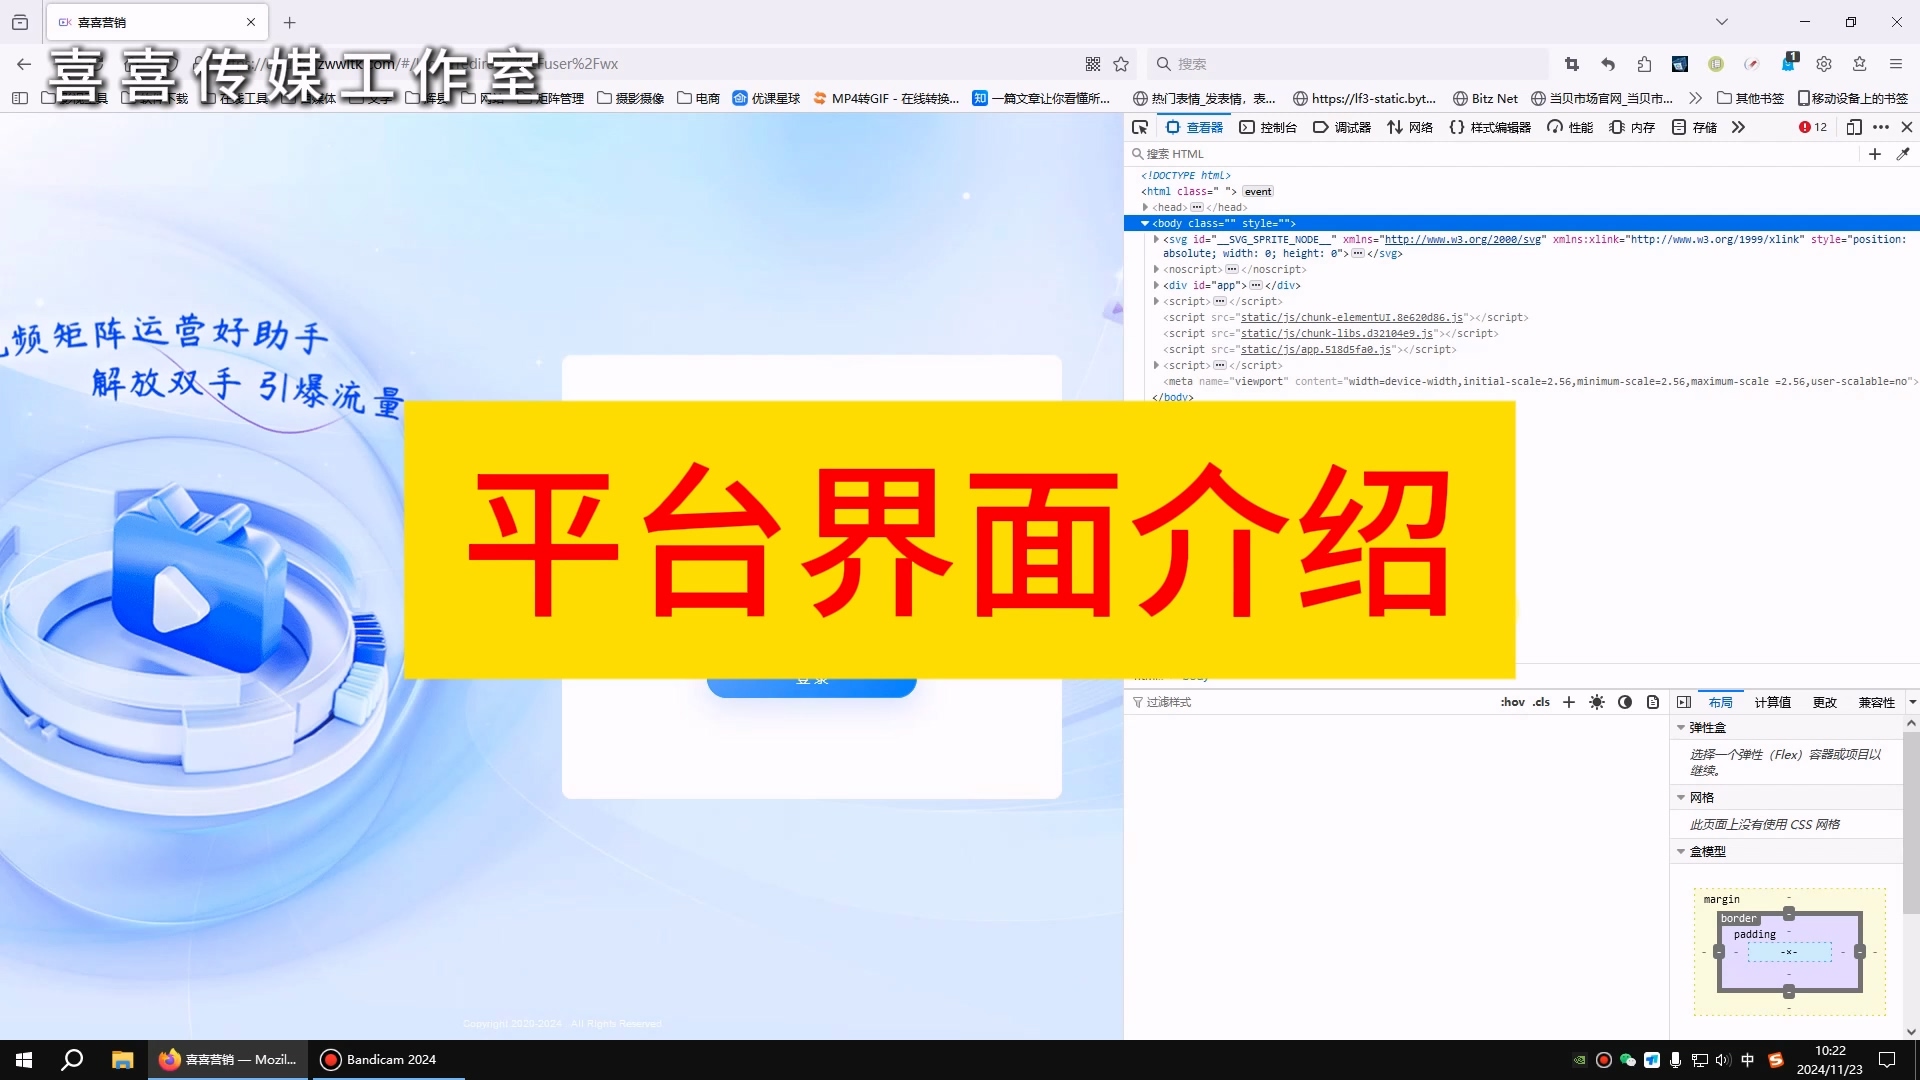Activate the element picker in devtools
The height and width of the screenshot is (1080, 1920).
click(x=1140, y=127)
